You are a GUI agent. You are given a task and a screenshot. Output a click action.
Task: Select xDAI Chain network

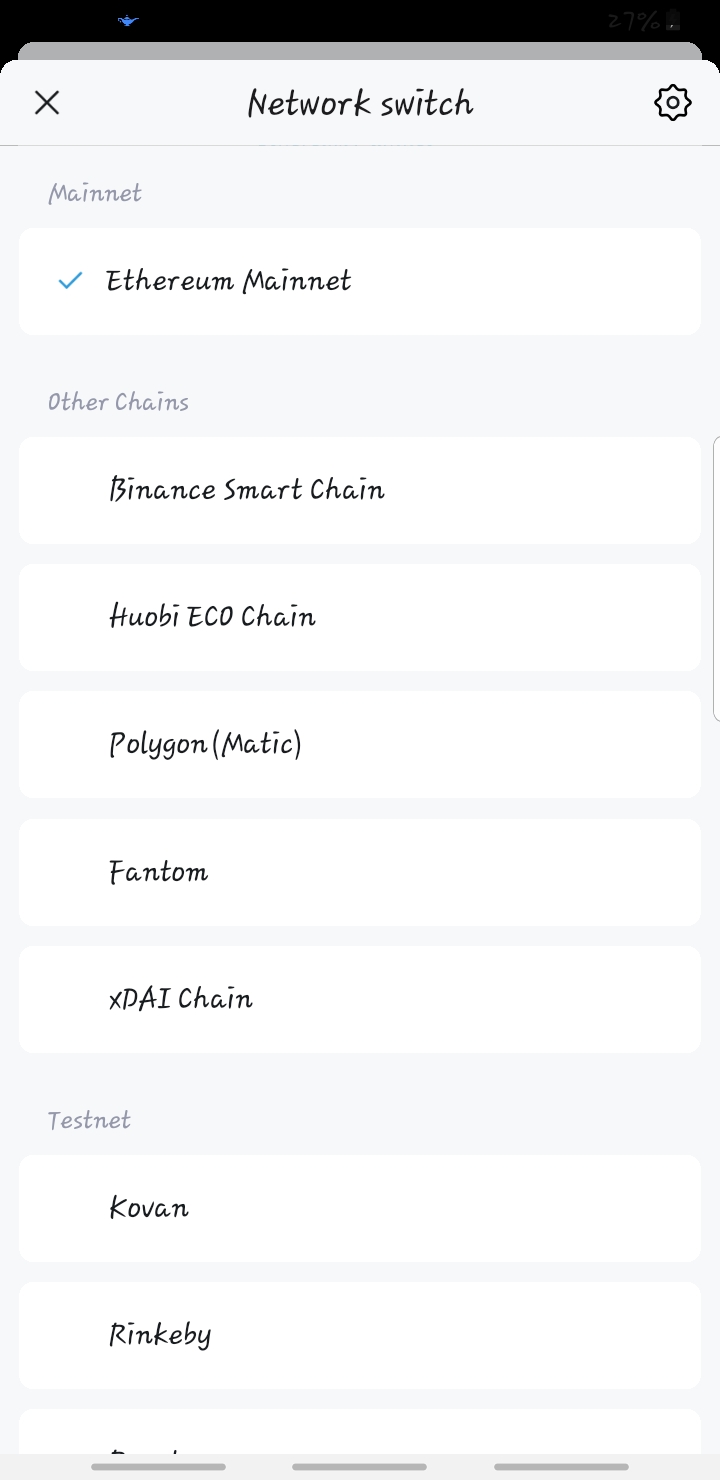[360, 999]
